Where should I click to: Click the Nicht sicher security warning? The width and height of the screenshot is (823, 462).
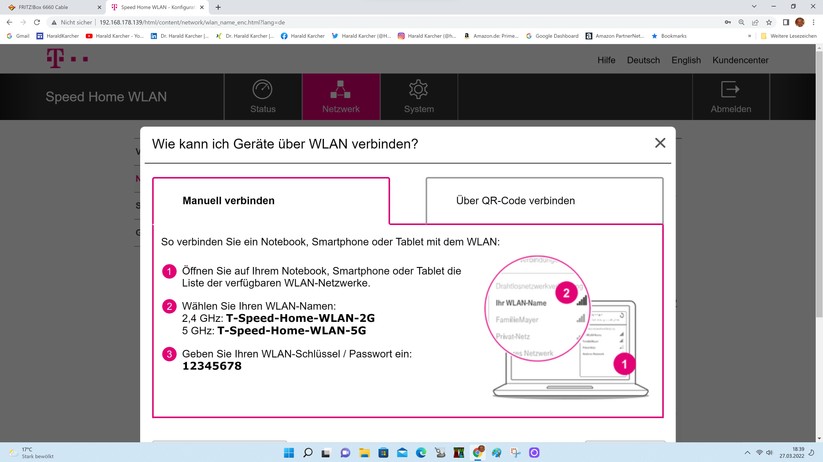click(x=72, y=23)
